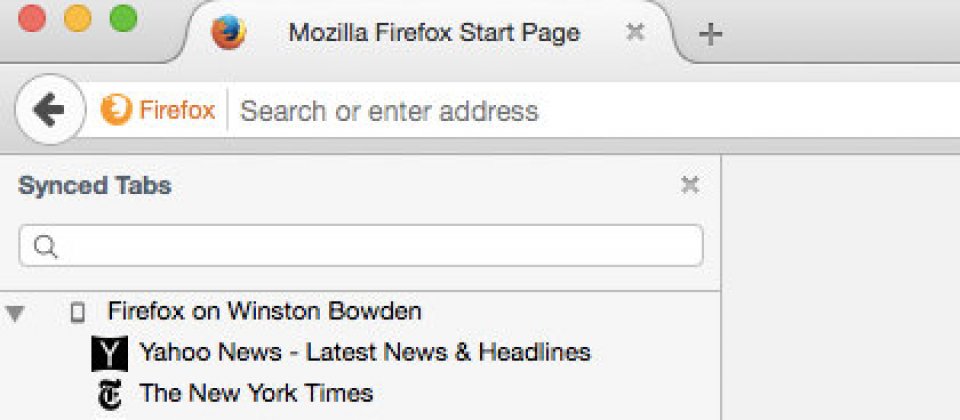The image size is (960, 420).
Task: Click the back arrow navigation button
Action: pyautogui.click(x=49, y=110)
